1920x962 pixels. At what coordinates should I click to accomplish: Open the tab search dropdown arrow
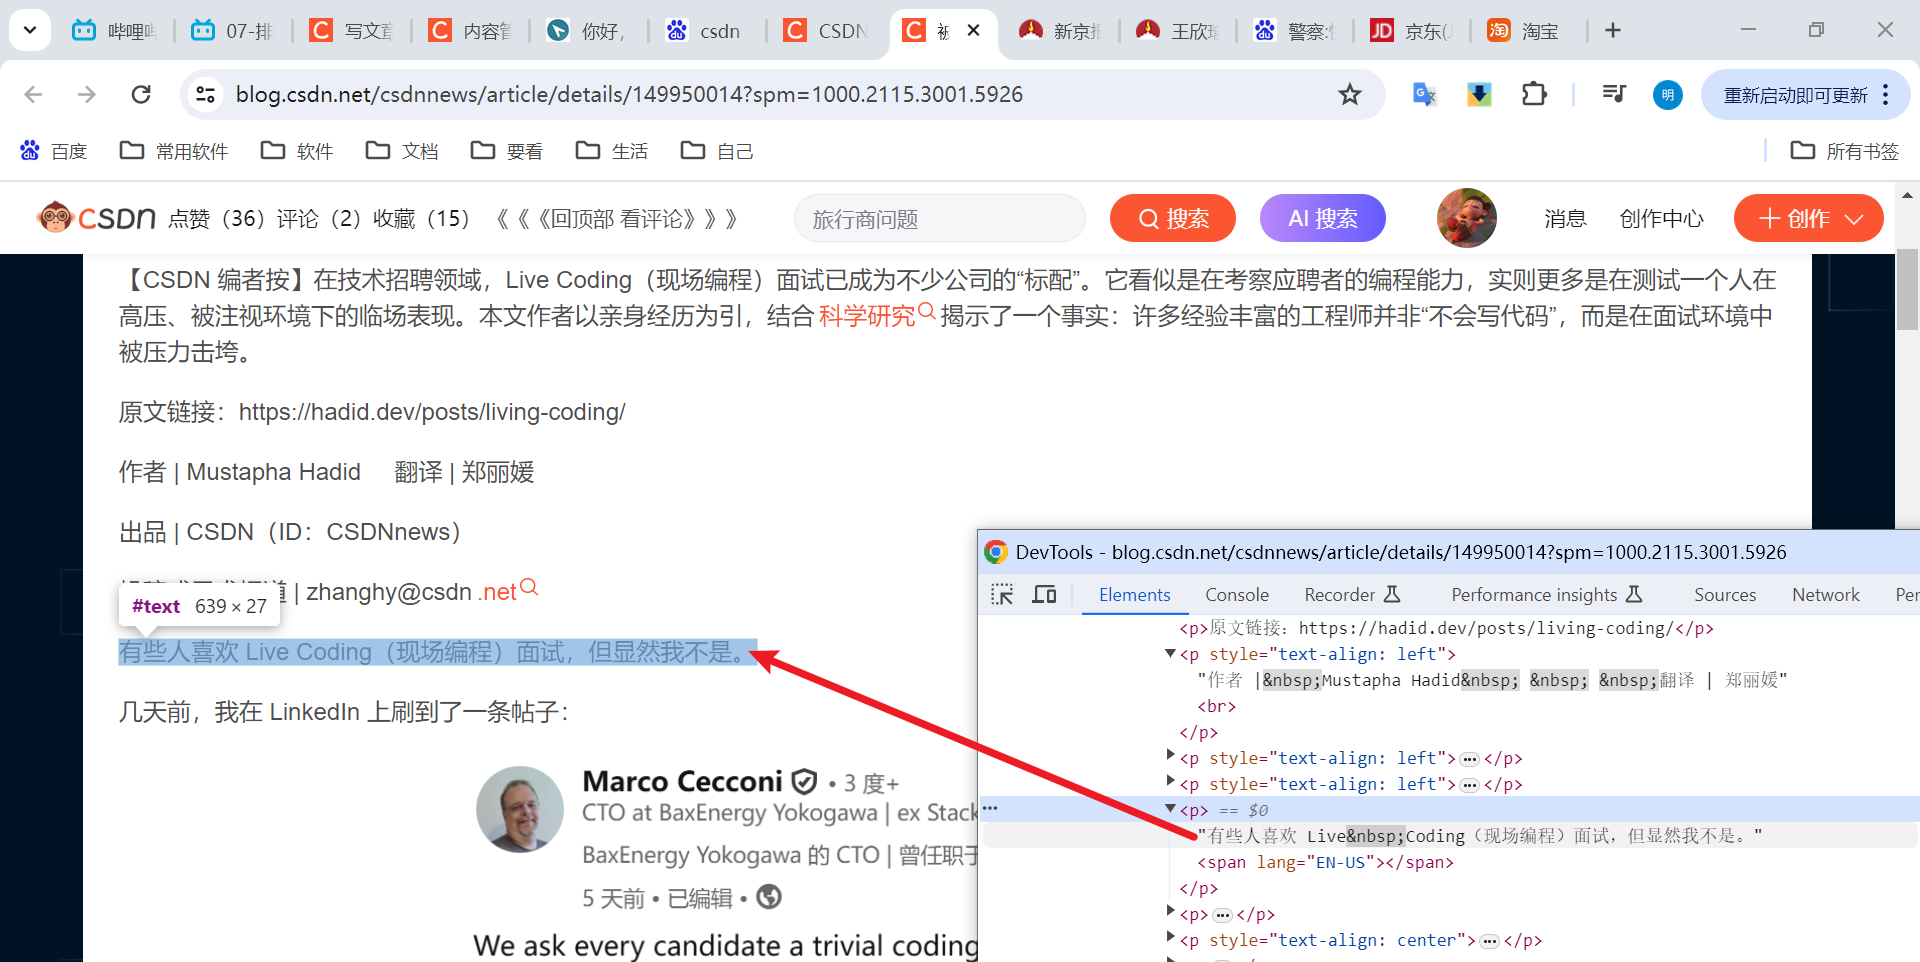(x=30, y=30)
